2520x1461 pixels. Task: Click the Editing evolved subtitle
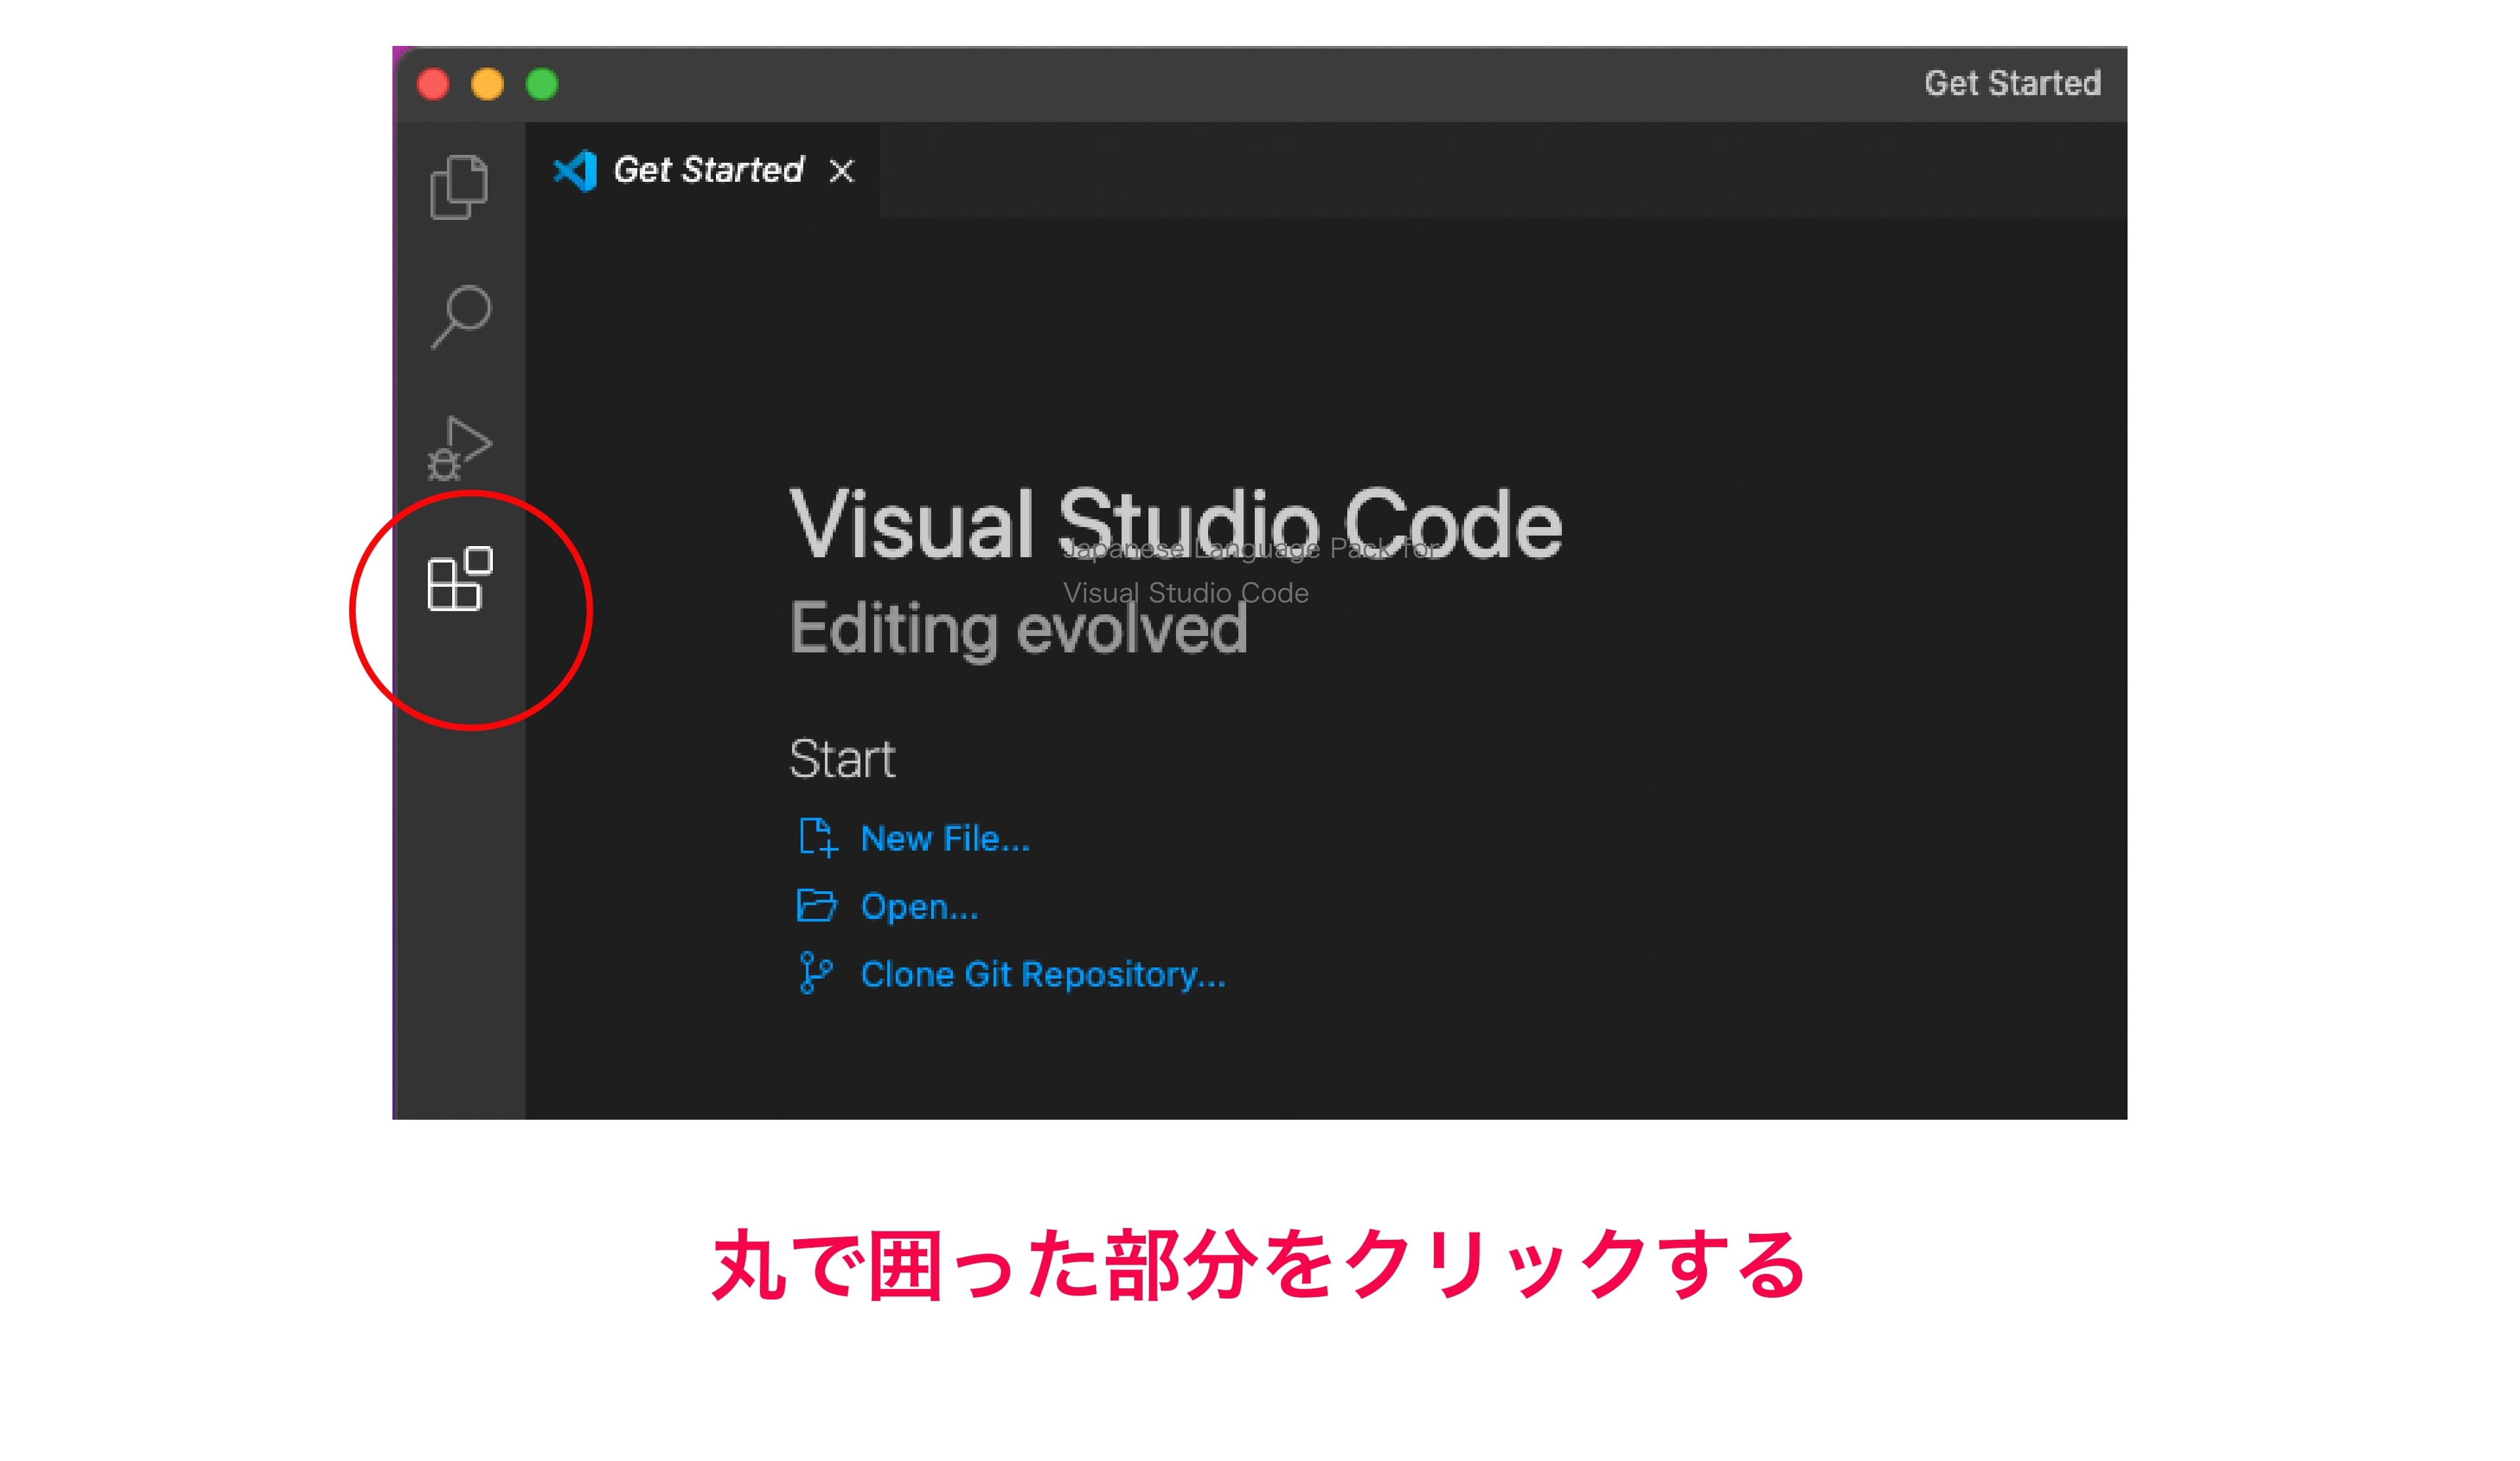click(x=1018, y=629)
